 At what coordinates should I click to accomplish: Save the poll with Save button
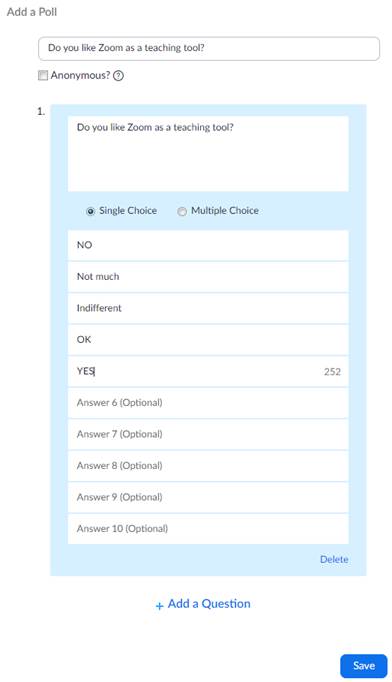[x=364, y=666]
